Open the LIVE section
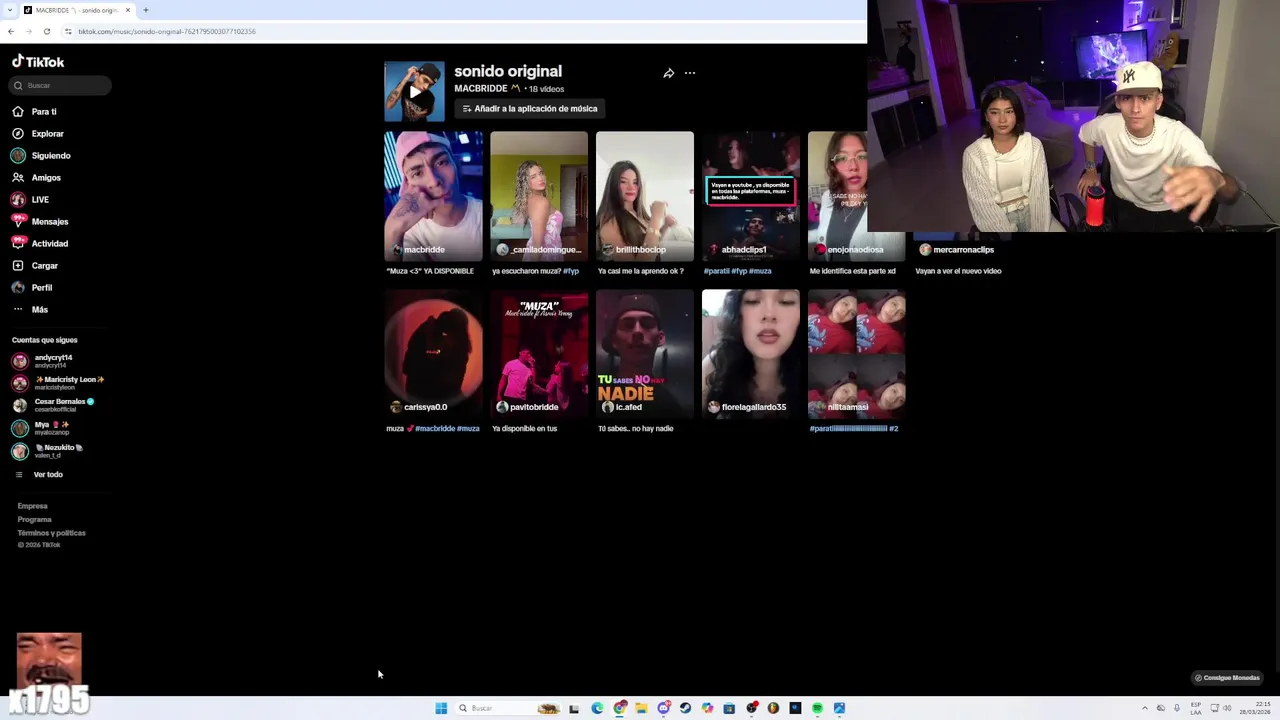1280x720 pixels. point(30,200)
